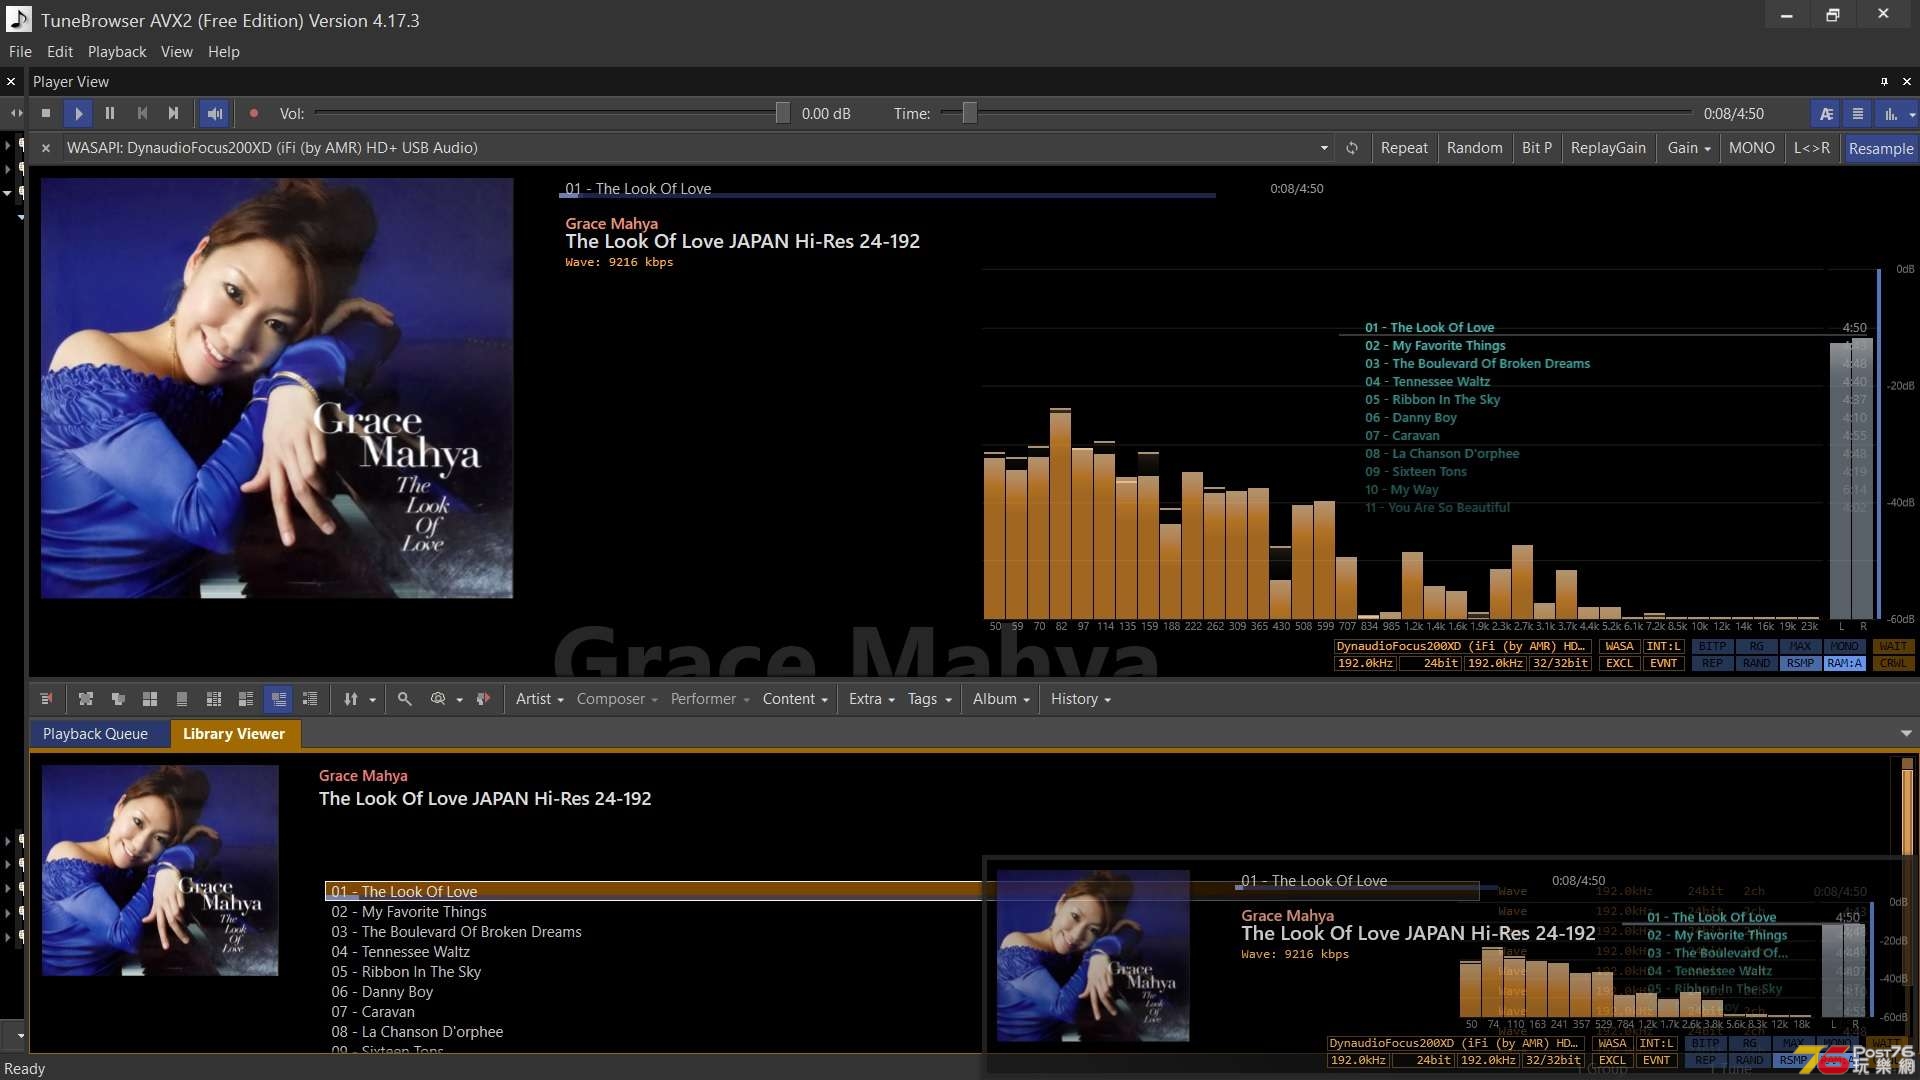
Task: Expand the sort order dropdown arrow
Action: coord(372,700)
